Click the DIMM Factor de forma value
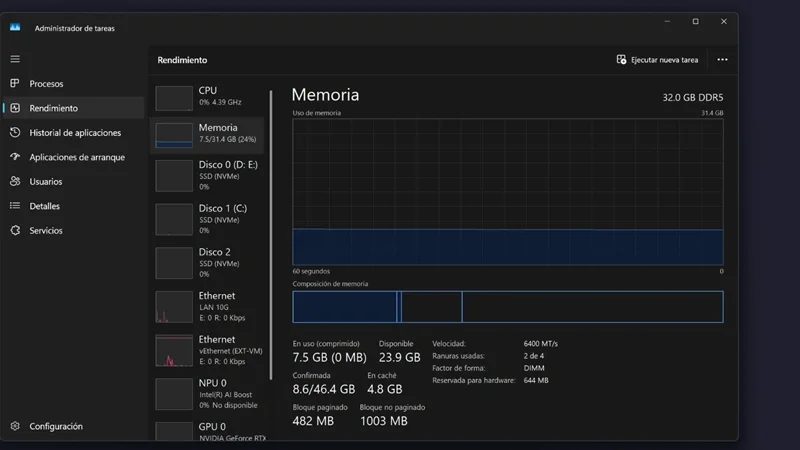The image size is (800, 450). (x=534, y=368)
